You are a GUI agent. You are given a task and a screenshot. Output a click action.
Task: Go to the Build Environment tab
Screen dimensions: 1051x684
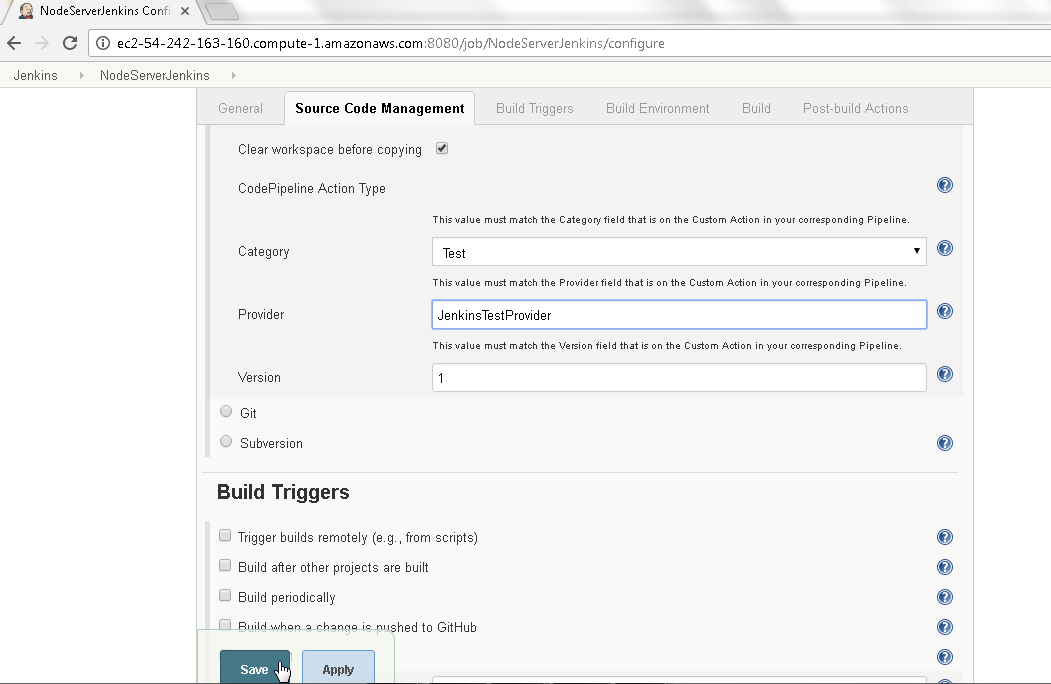[x=658, y=109]
